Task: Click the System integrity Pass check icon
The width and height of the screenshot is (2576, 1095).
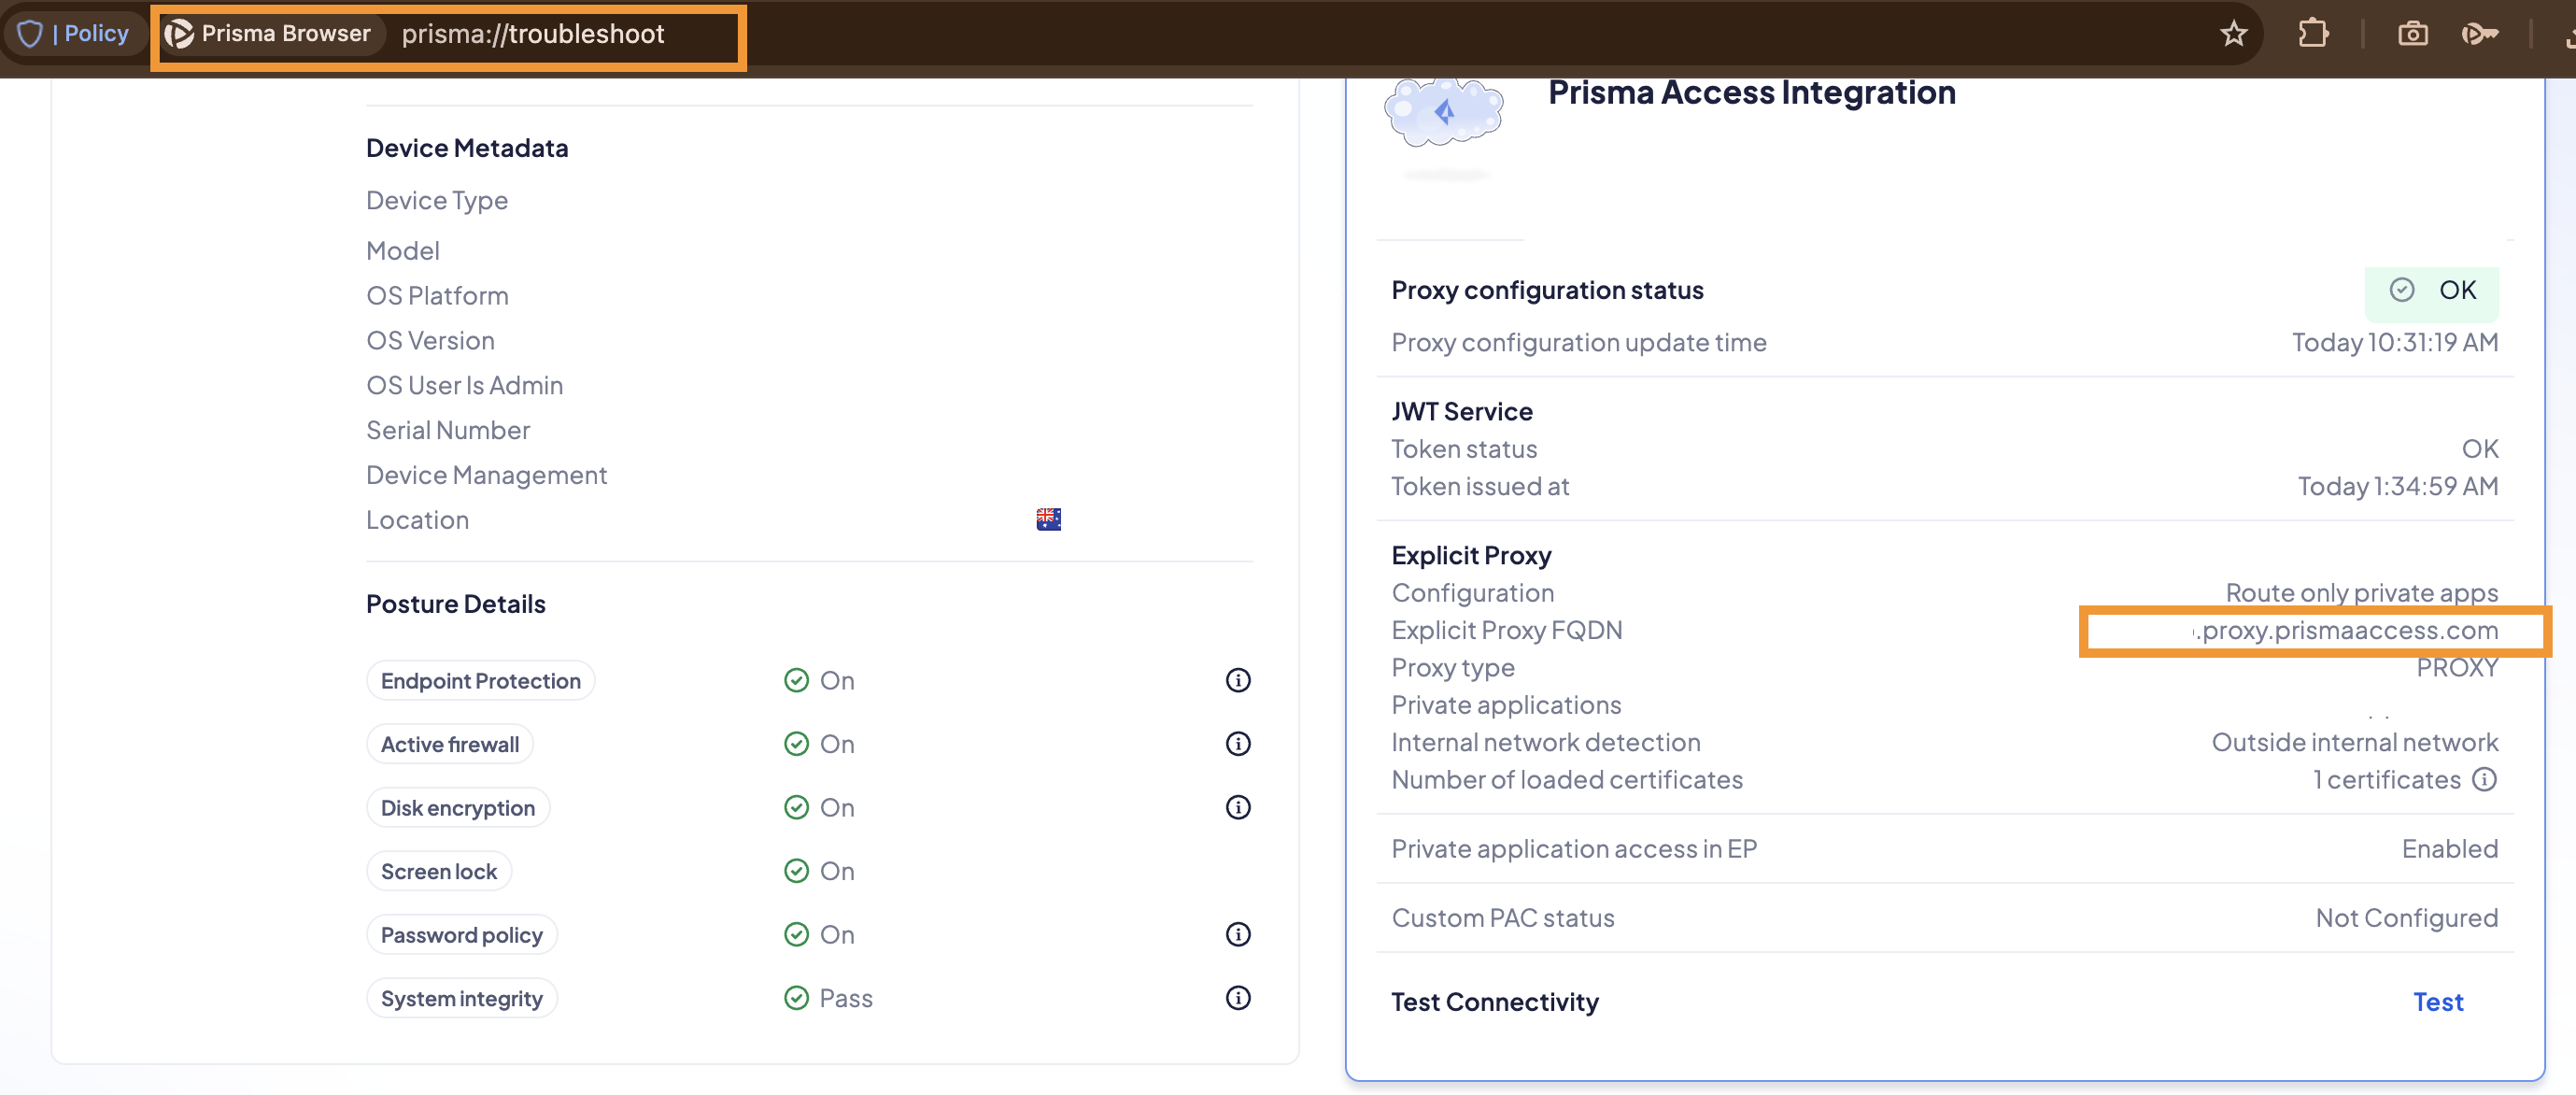Action: pos(796,998)
